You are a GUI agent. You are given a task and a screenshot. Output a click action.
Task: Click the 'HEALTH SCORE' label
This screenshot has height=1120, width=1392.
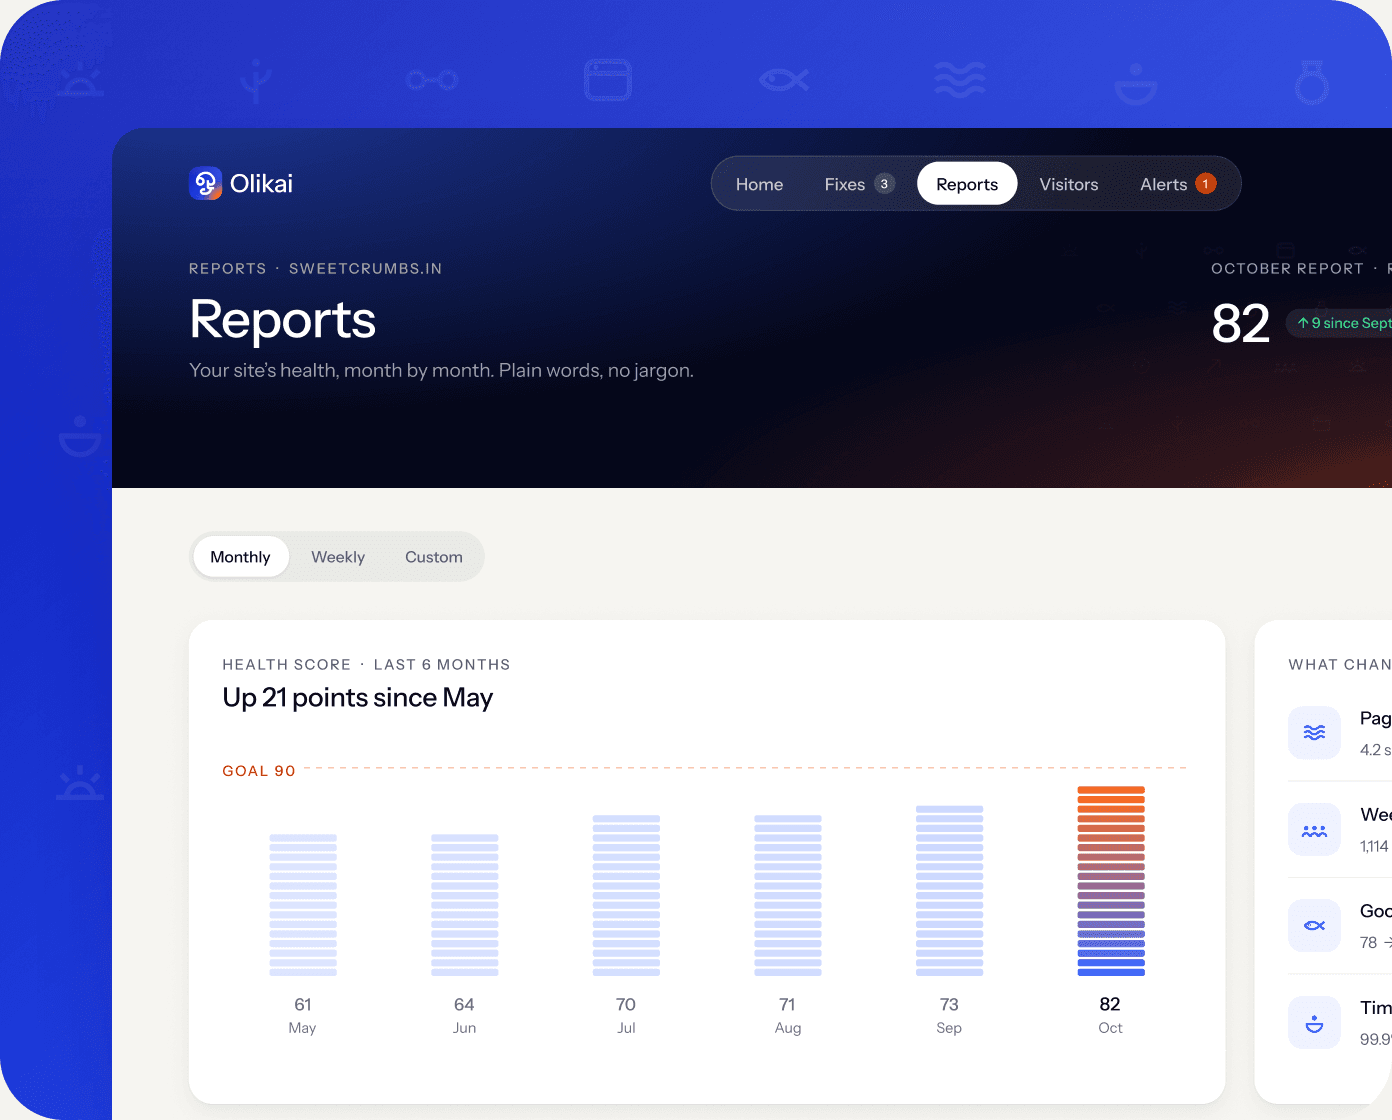[287, 665]
